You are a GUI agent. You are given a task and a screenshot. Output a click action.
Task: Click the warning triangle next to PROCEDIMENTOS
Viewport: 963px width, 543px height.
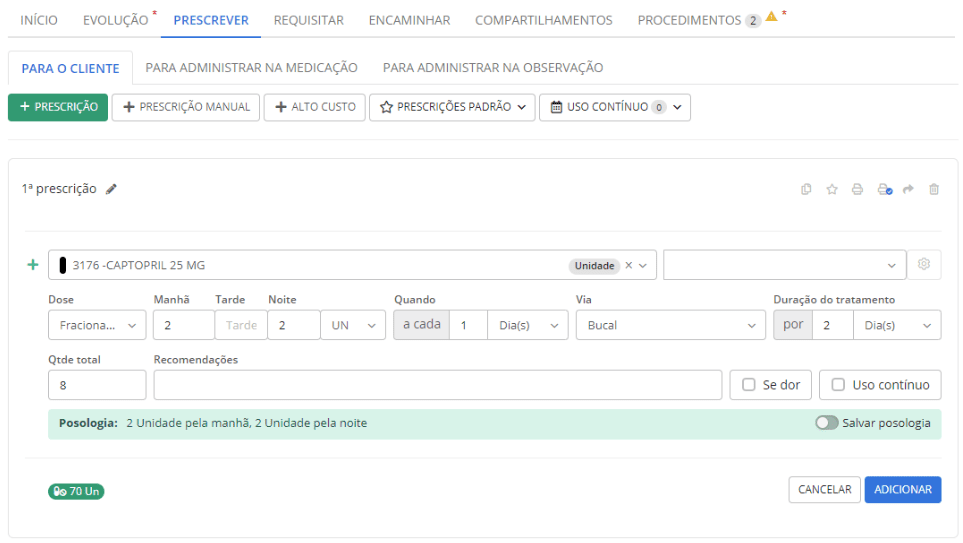[x=771, y=17]
